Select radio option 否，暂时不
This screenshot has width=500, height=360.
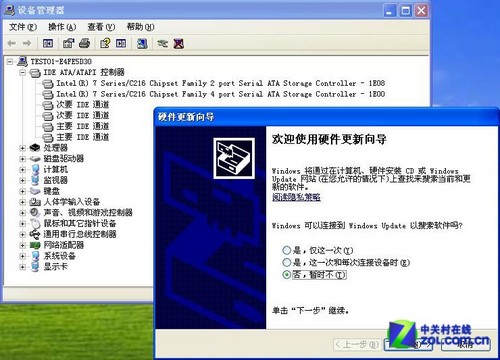(287, 275)
